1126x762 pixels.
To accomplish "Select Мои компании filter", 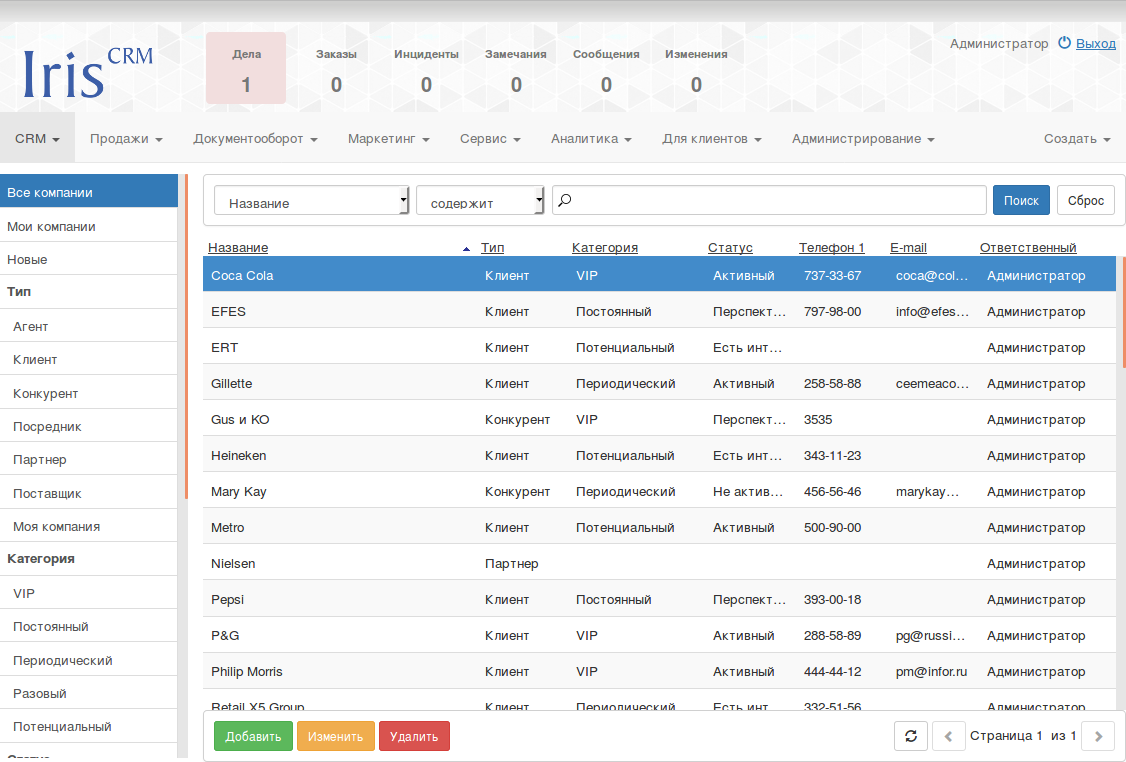I will [x=88, y=226].
